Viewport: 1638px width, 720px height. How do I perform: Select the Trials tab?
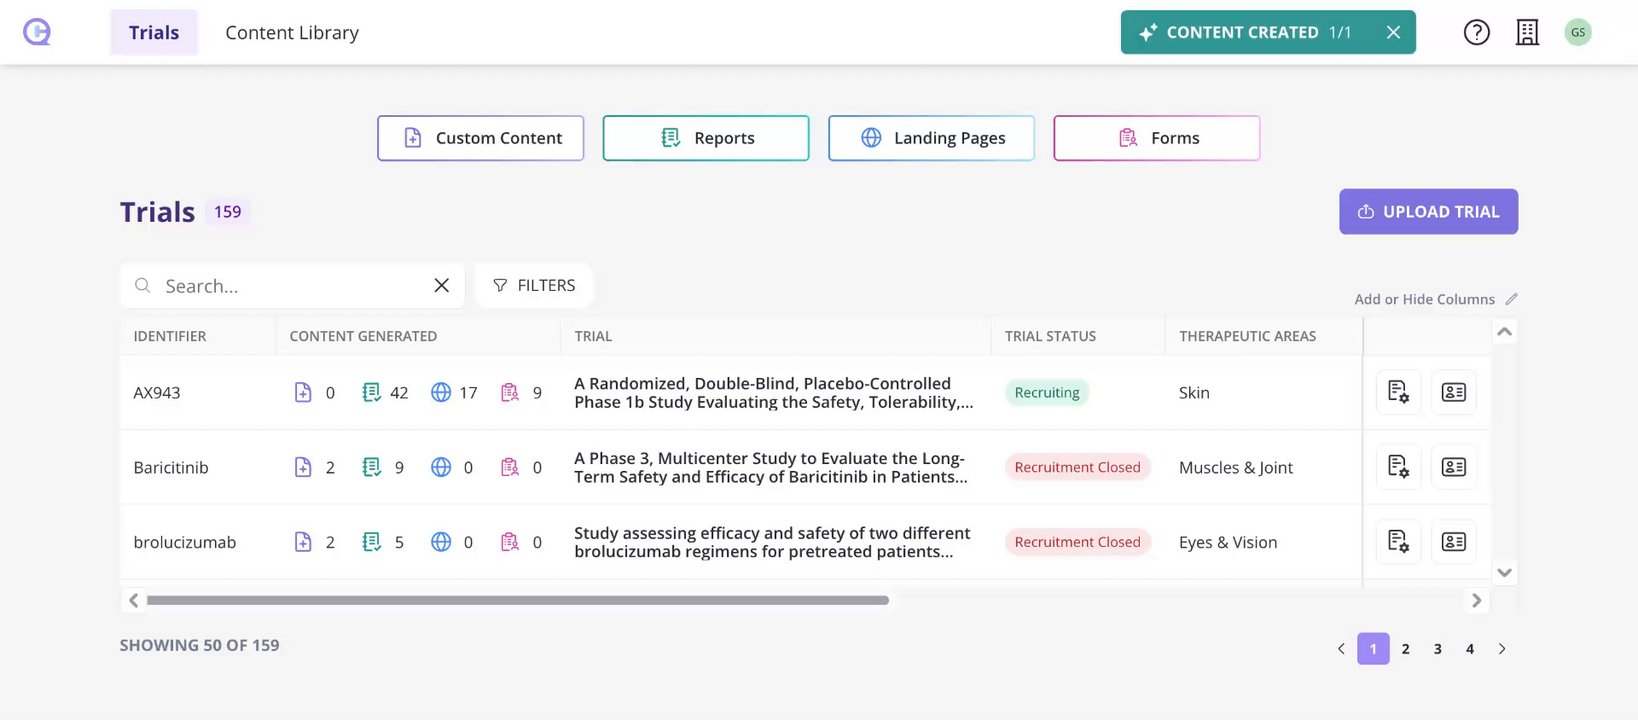coord(154,32)
